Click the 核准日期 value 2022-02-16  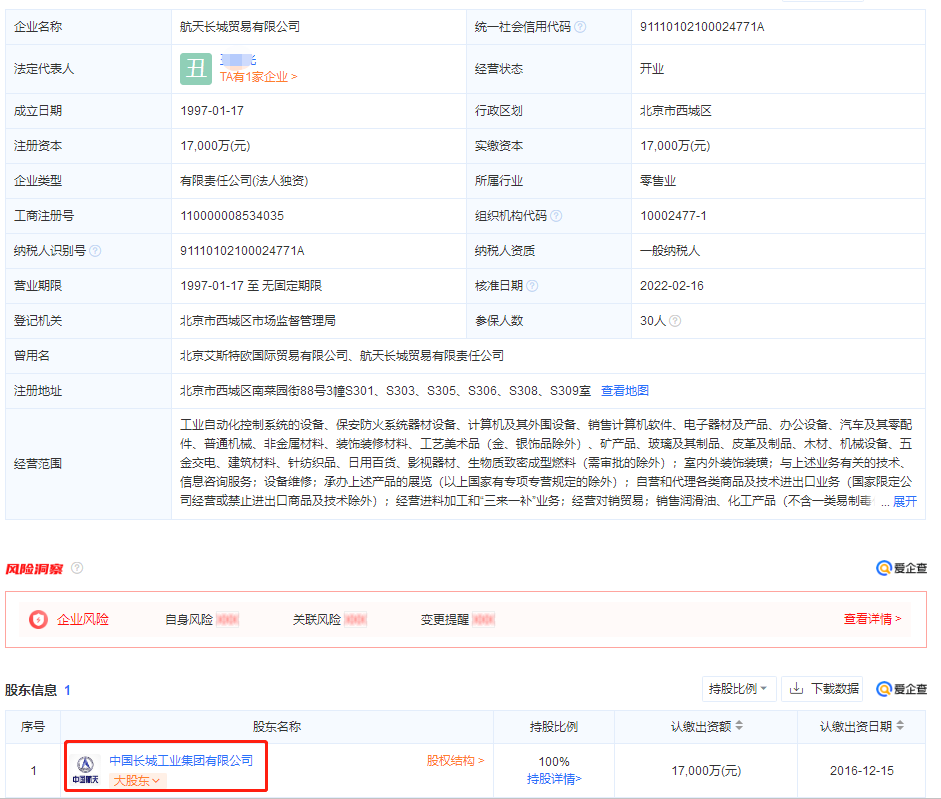pos(672,286)
